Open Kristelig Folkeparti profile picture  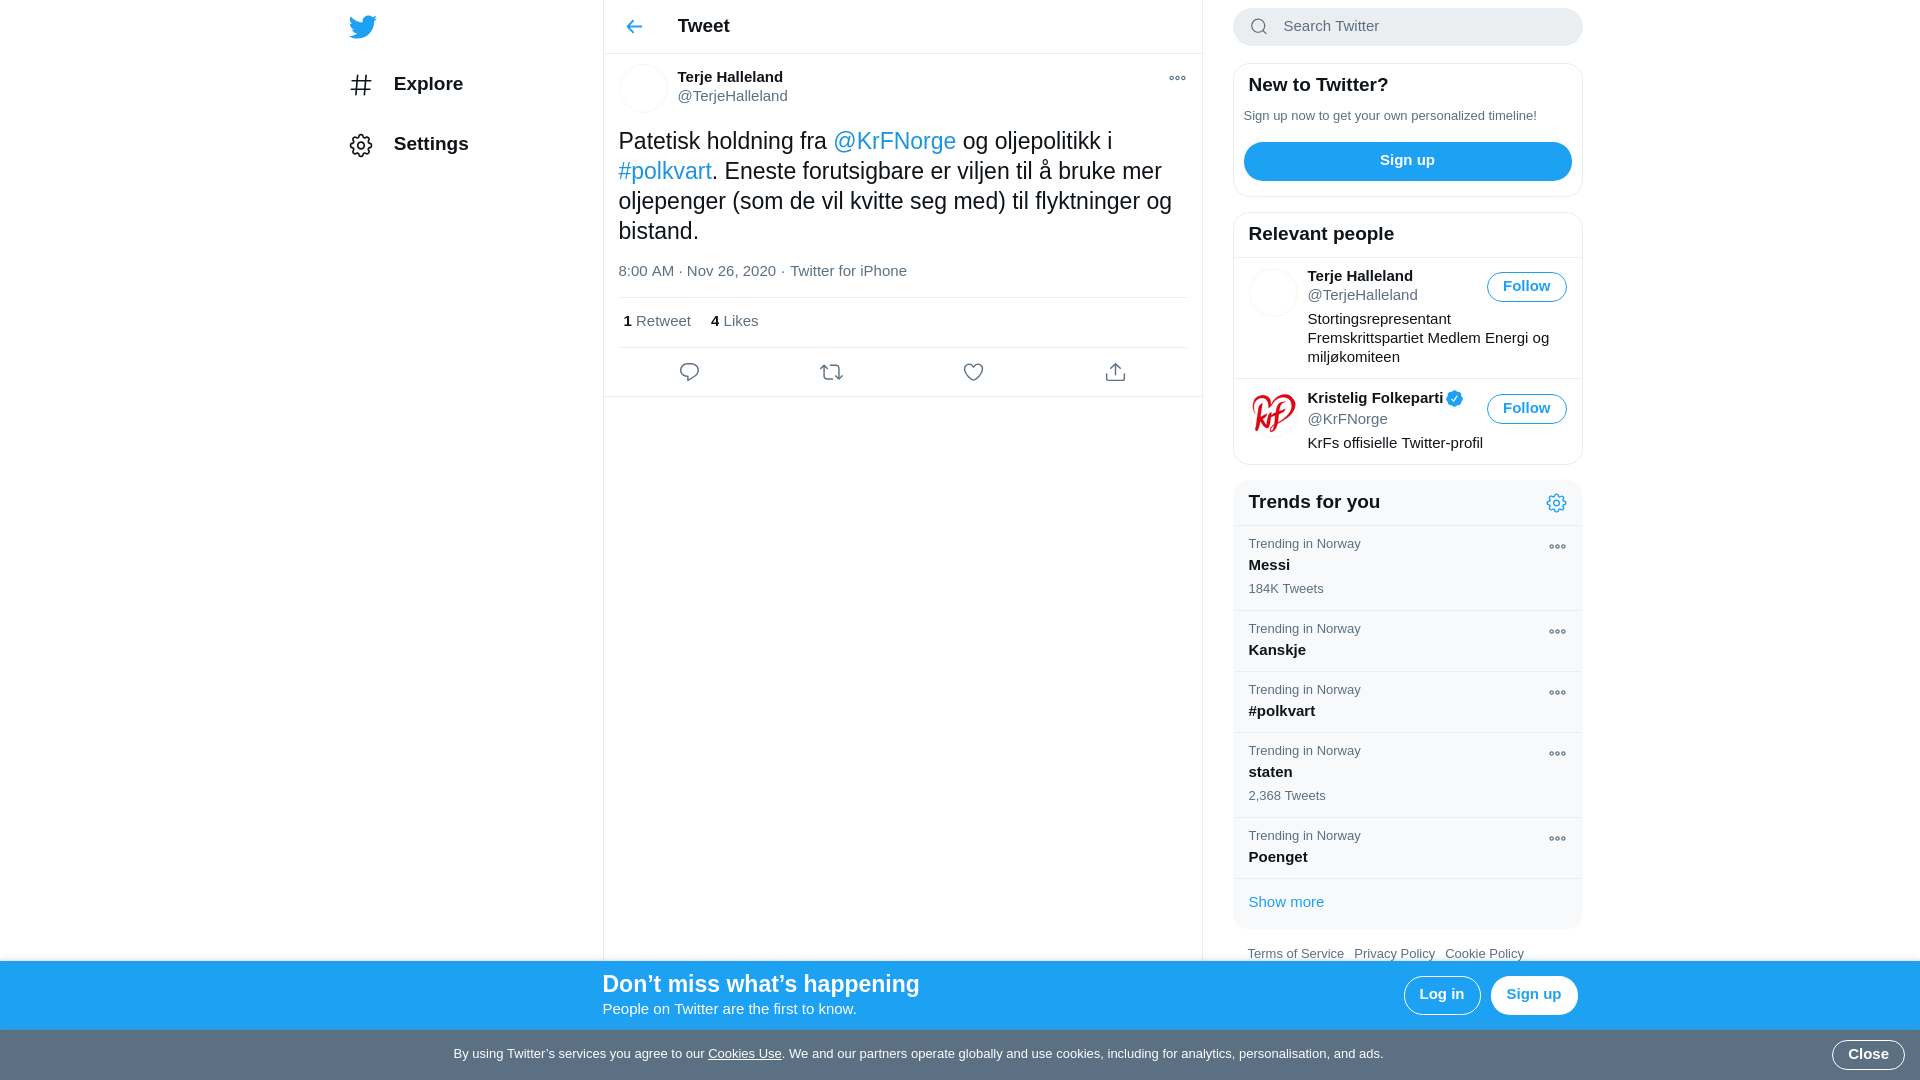[x=1273, y=414]
